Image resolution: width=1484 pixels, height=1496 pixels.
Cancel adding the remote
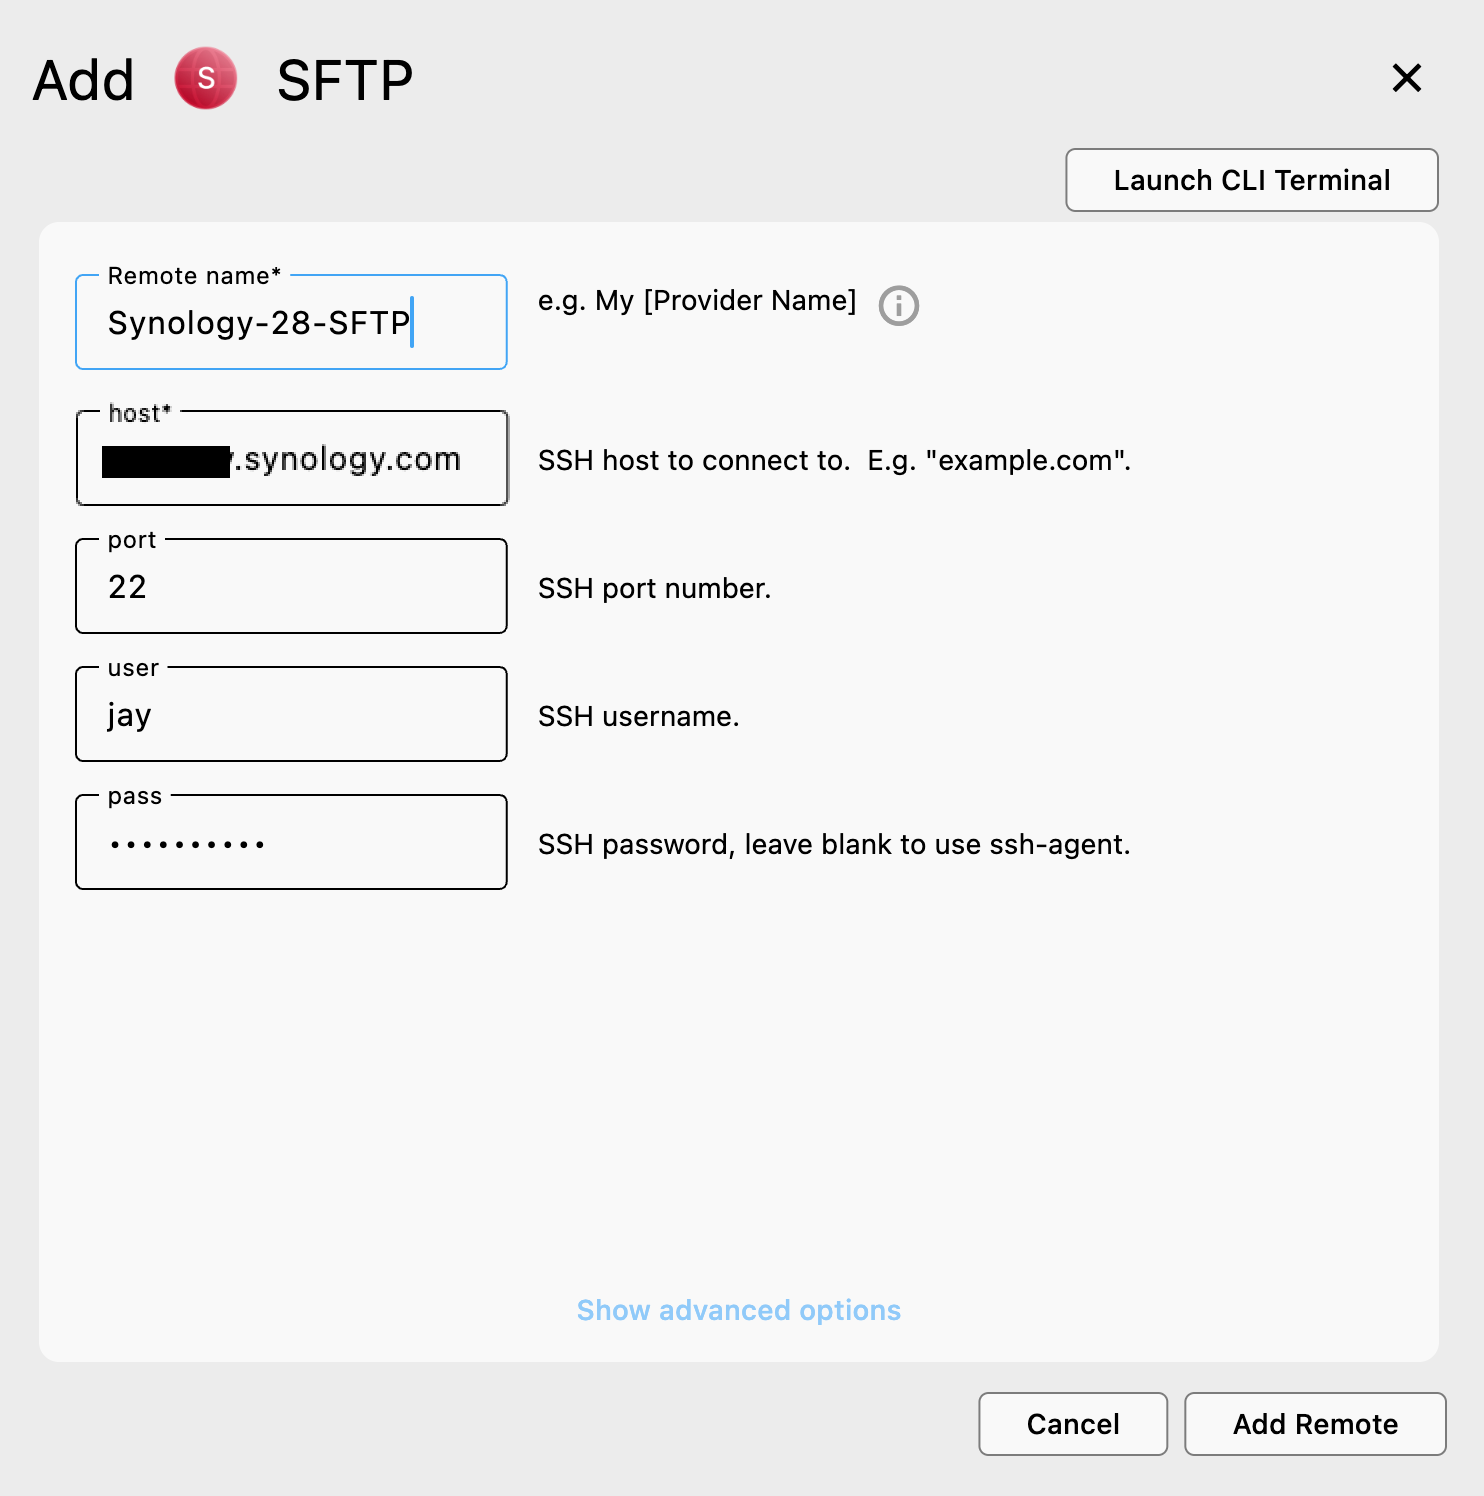1072,1424
